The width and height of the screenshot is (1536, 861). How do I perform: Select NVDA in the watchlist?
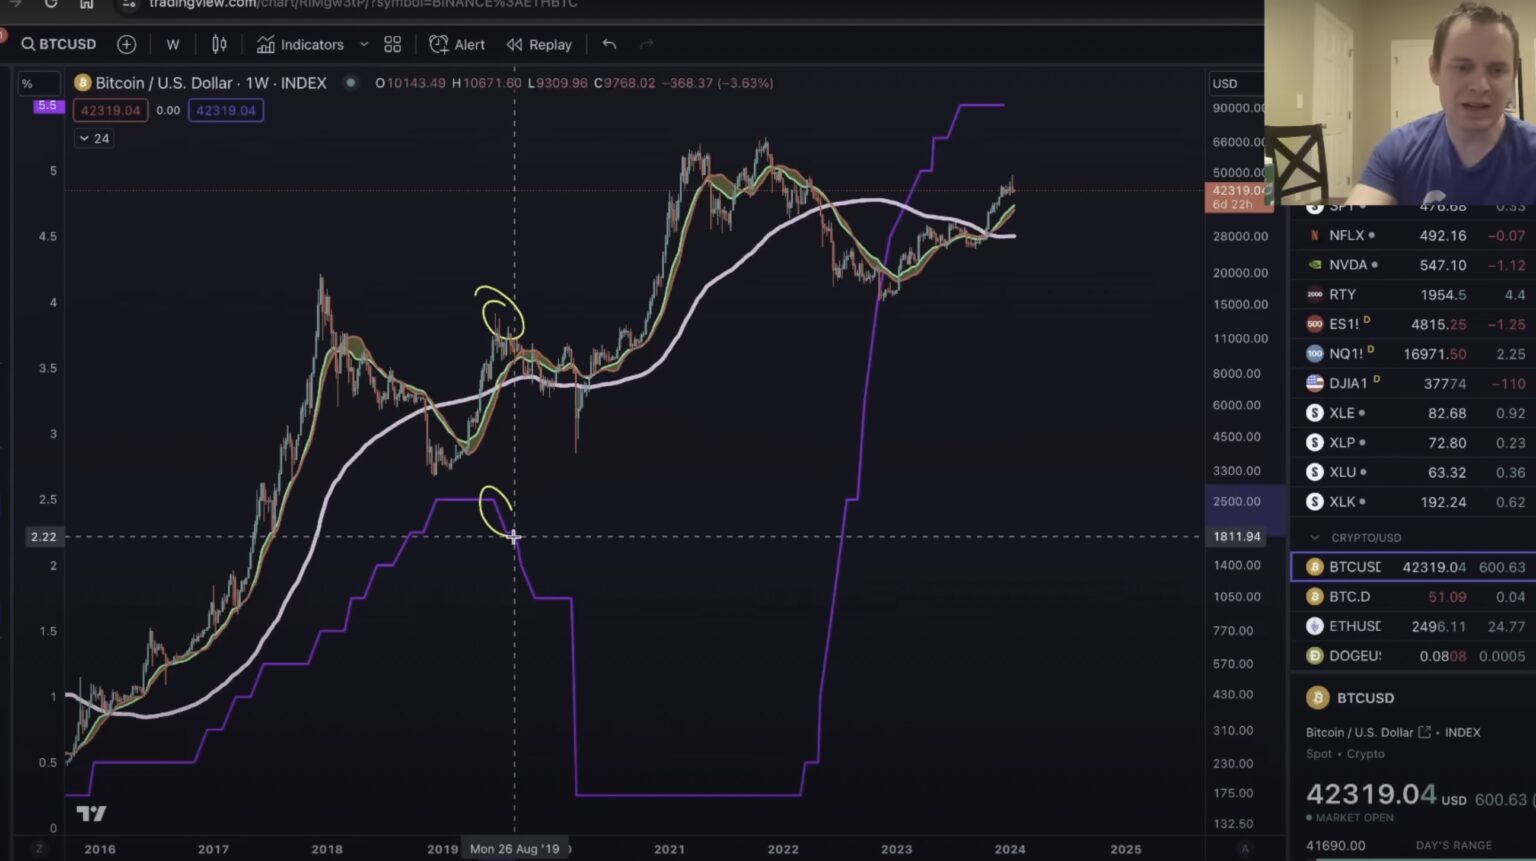(1347, 265)
